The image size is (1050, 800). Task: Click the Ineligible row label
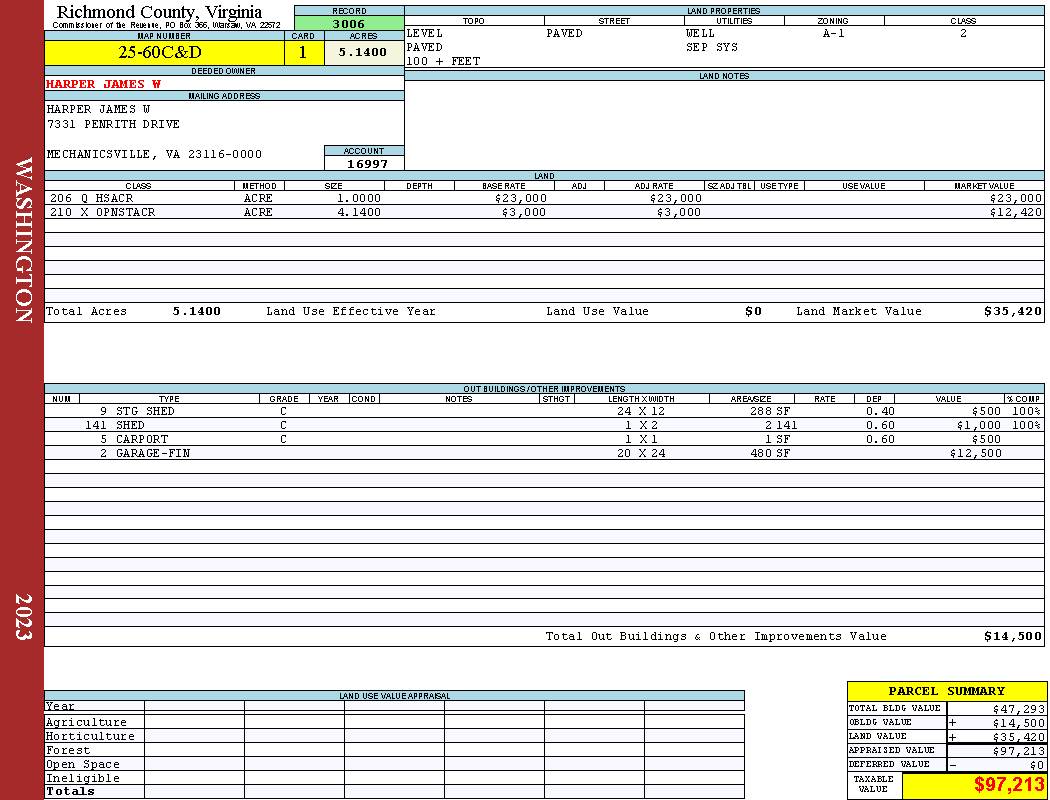tap(82, 779)
